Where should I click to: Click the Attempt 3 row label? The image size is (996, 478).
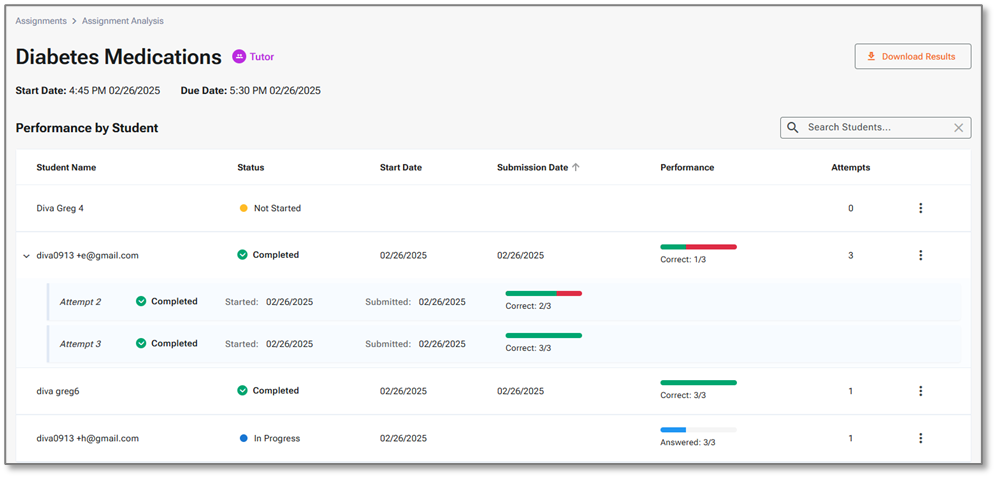(80, 344)
